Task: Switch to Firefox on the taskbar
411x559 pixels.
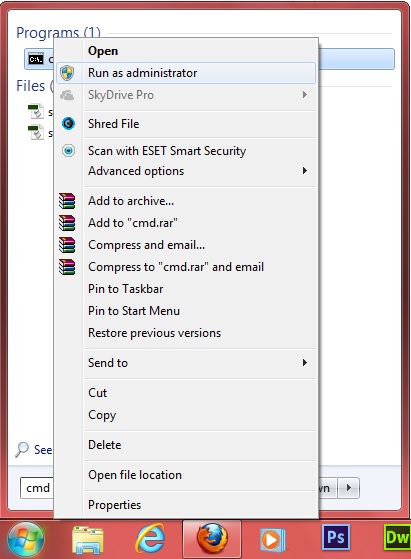Action: click(x=212, y=539)
